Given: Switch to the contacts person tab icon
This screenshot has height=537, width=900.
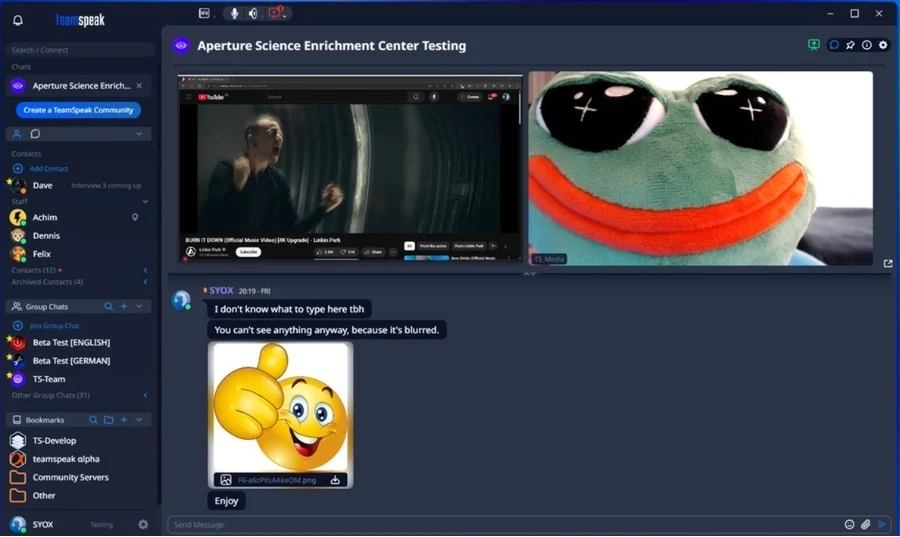Looking at the screenshot, I should [17, 134].
